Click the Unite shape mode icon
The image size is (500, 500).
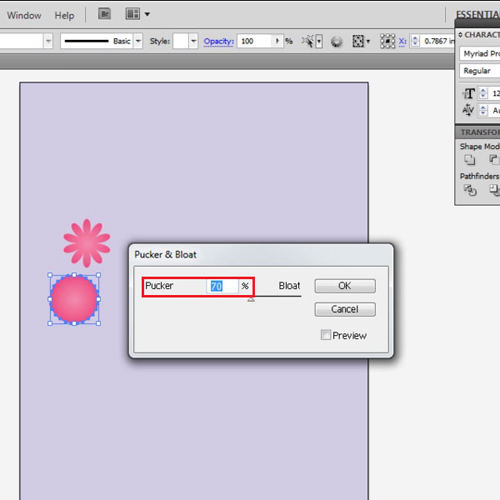click(470, 160)
